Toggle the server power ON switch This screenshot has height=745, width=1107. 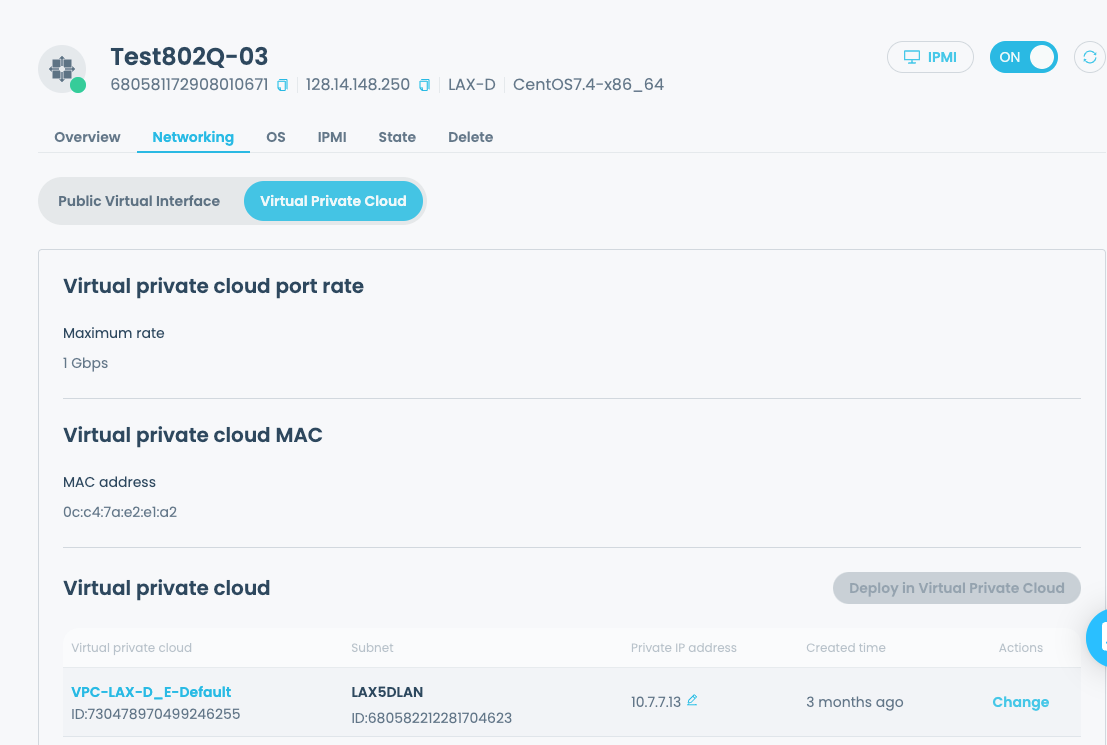[1023, 57]
